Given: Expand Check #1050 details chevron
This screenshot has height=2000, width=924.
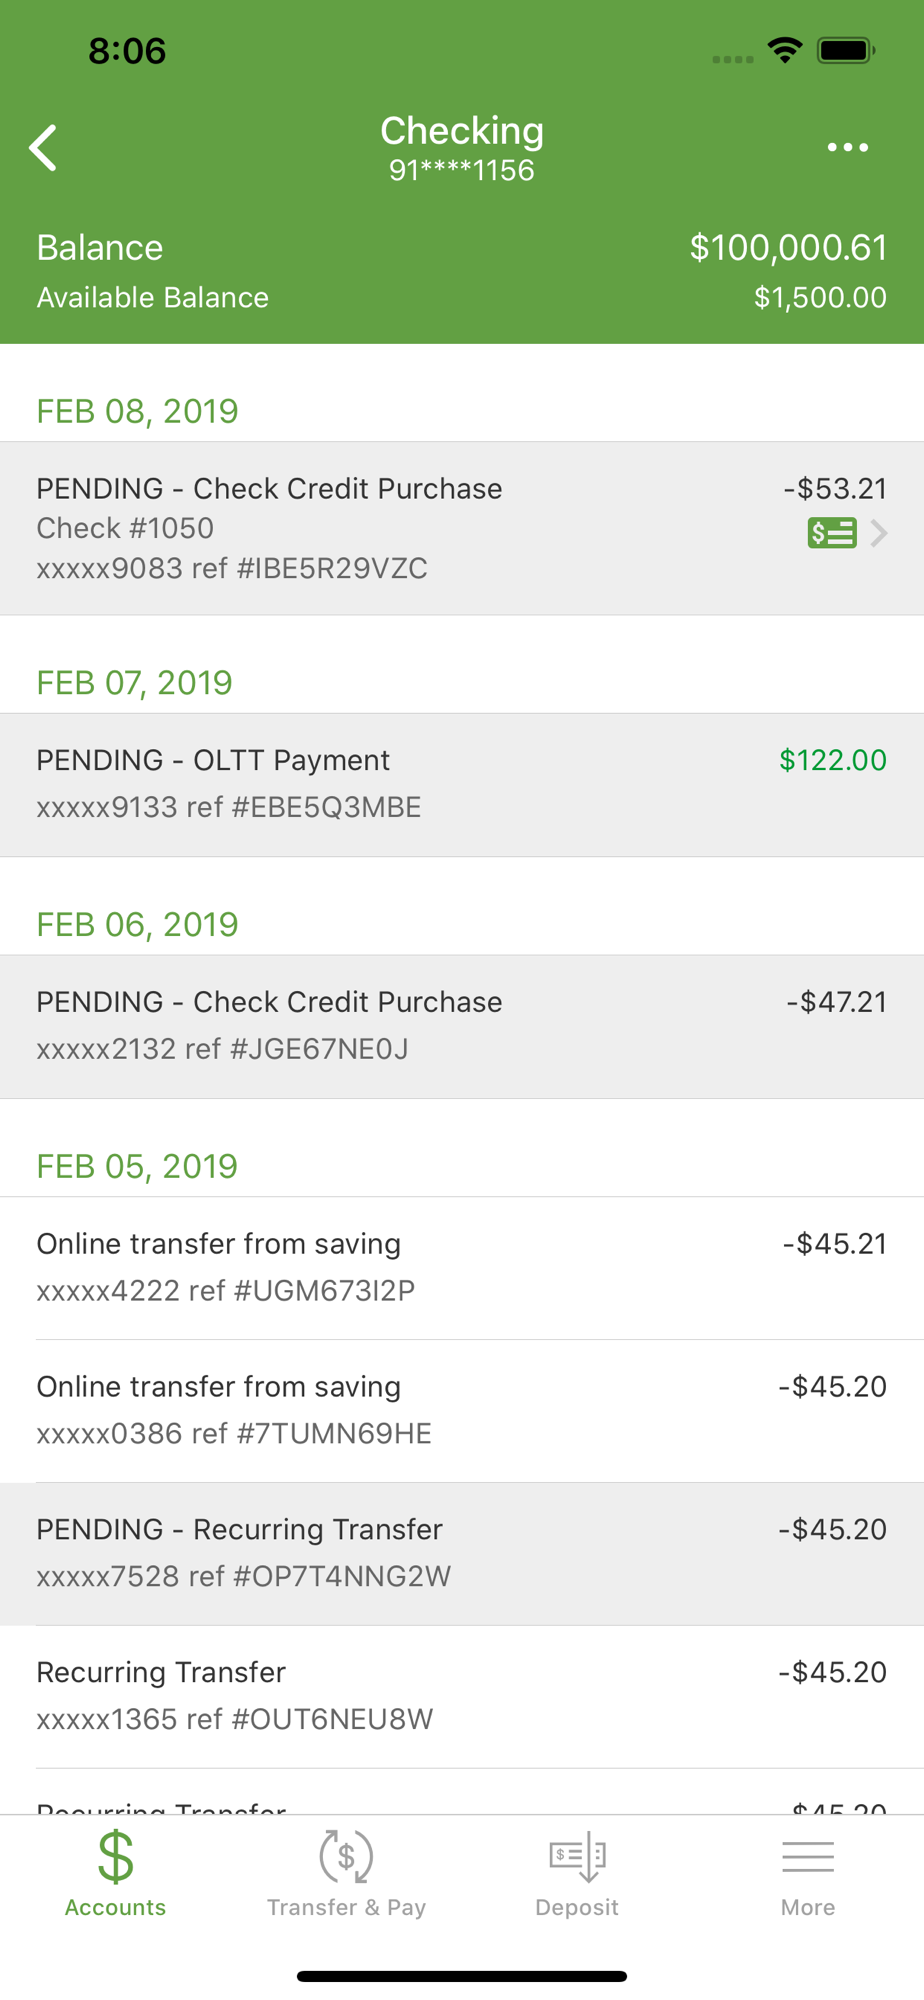Looking at the screenshot, I should pos(879,533).
